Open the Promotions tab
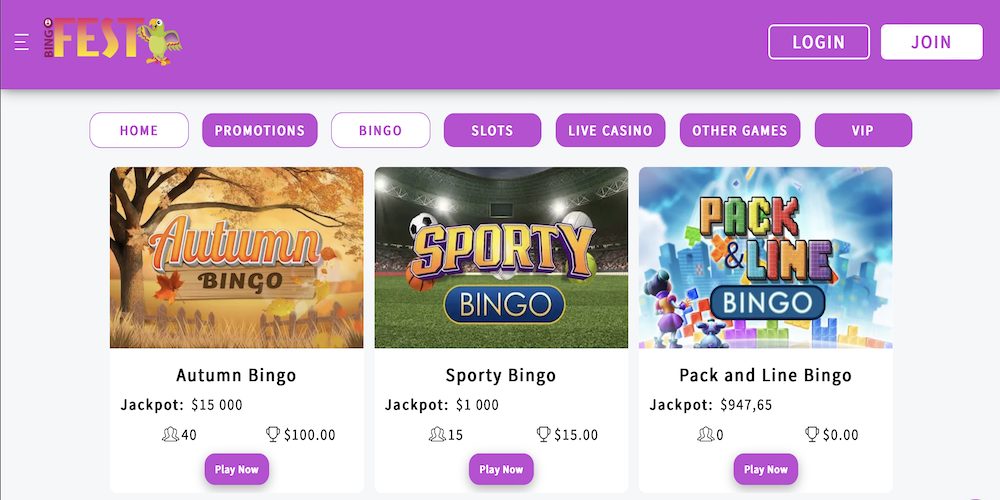This screenshot has width=1000, height=500. coord(260,130)
